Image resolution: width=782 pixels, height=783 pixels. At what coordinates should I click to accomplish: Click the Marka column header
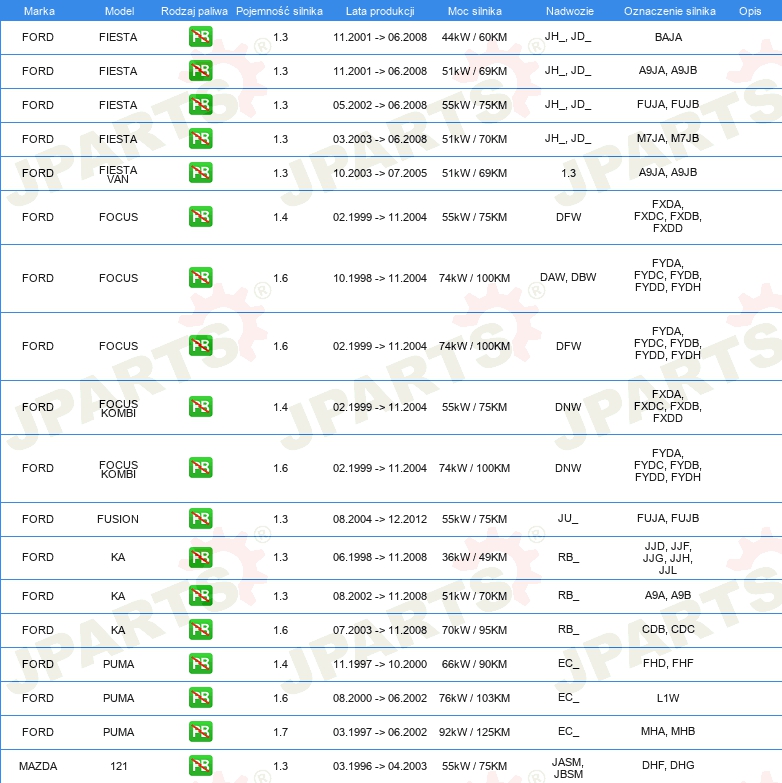39,11
